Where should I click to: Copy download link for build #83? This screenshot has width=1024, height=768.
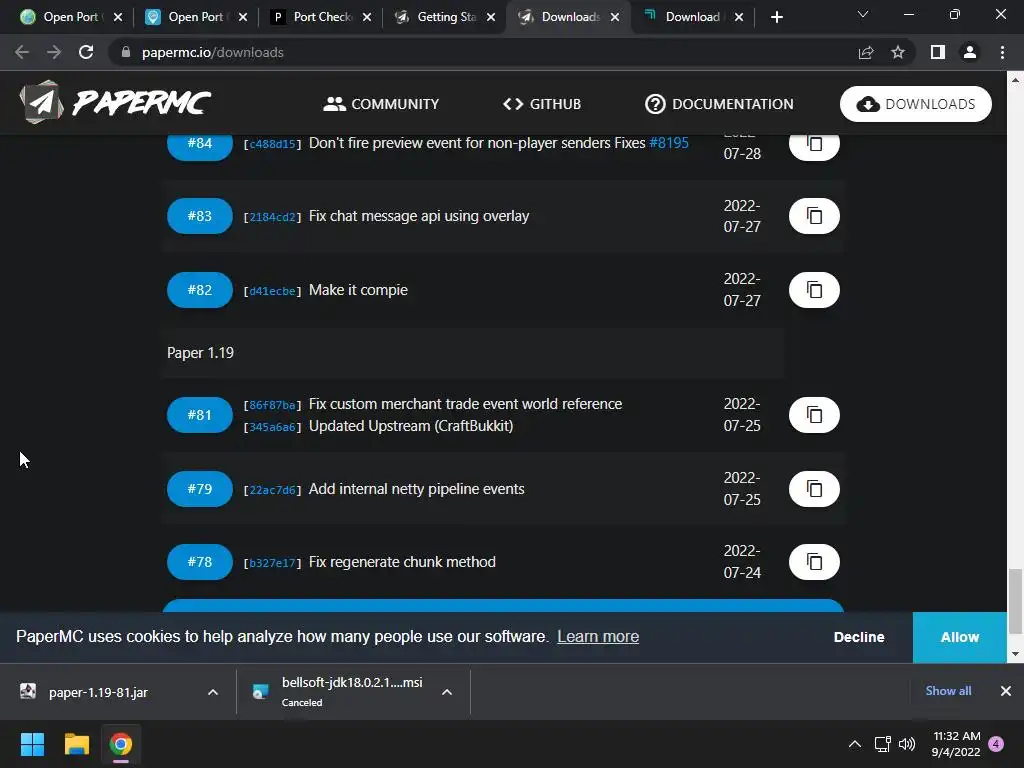814,216
